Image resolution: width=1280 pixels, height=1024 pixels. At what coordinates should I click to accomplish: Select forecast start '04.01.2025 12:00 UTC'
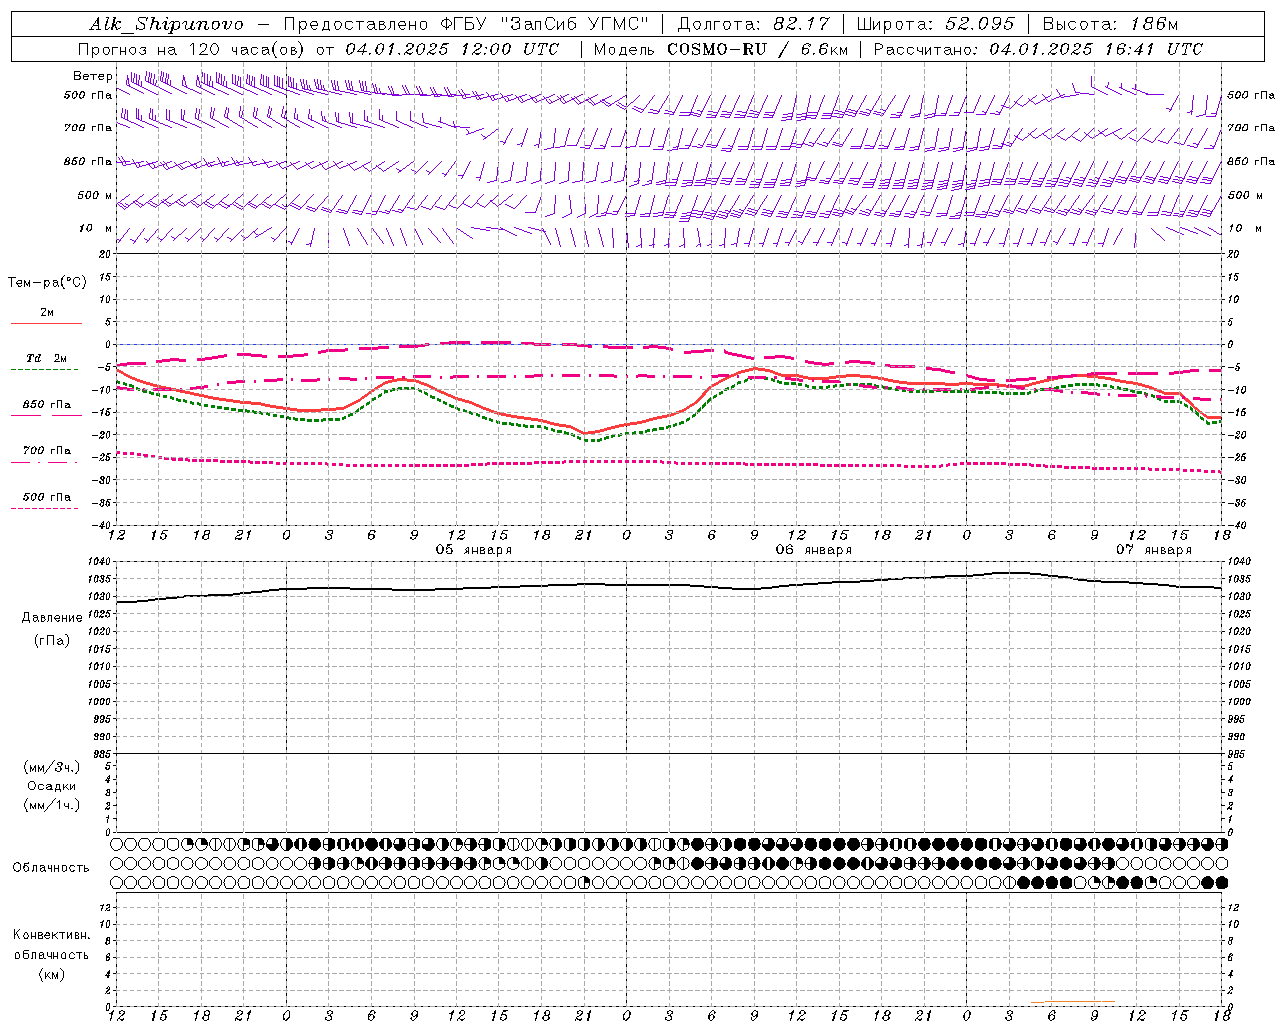(x=452, y=49)
